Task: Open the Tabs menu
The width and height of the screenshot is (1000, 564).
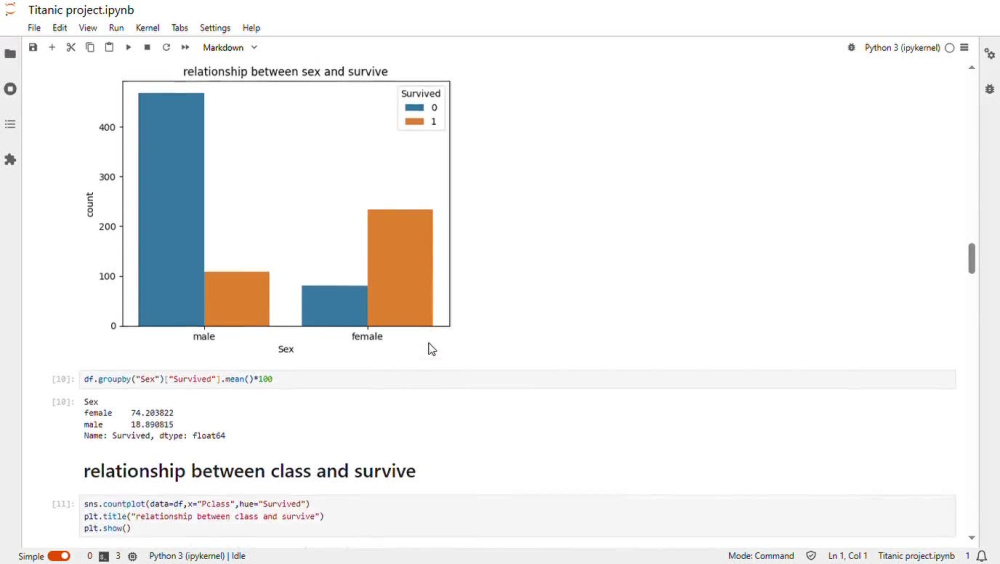Action: (x=179, y=28)
